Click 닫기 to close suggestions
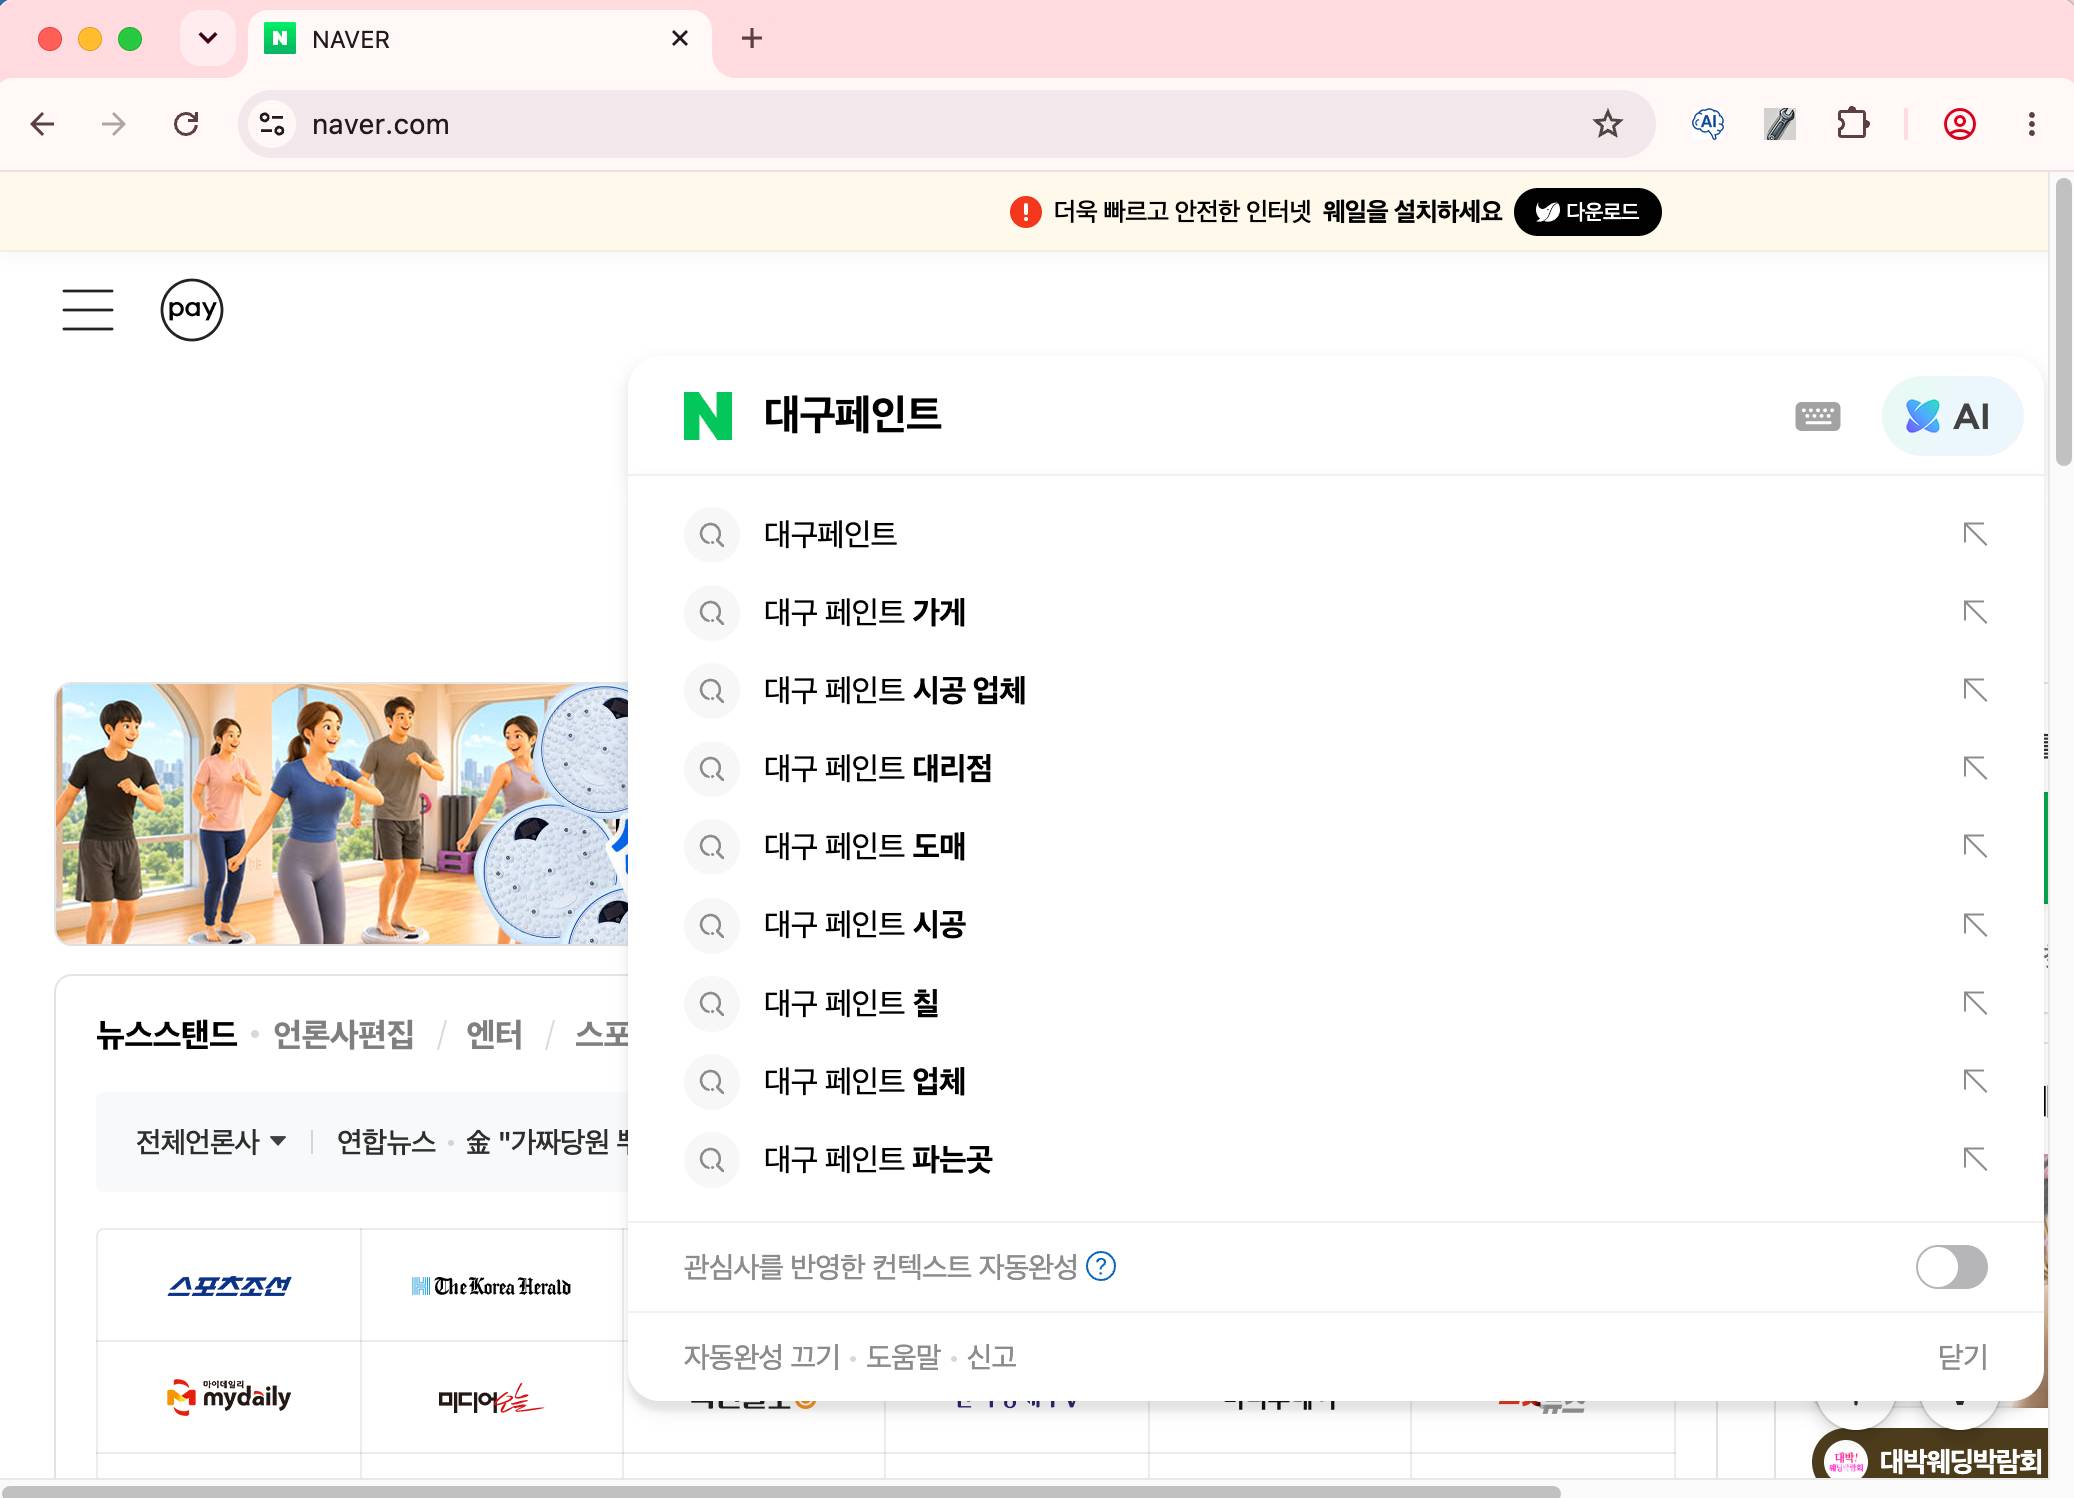Viewport: 2074px width, 1498px height. (1962, 1357)
